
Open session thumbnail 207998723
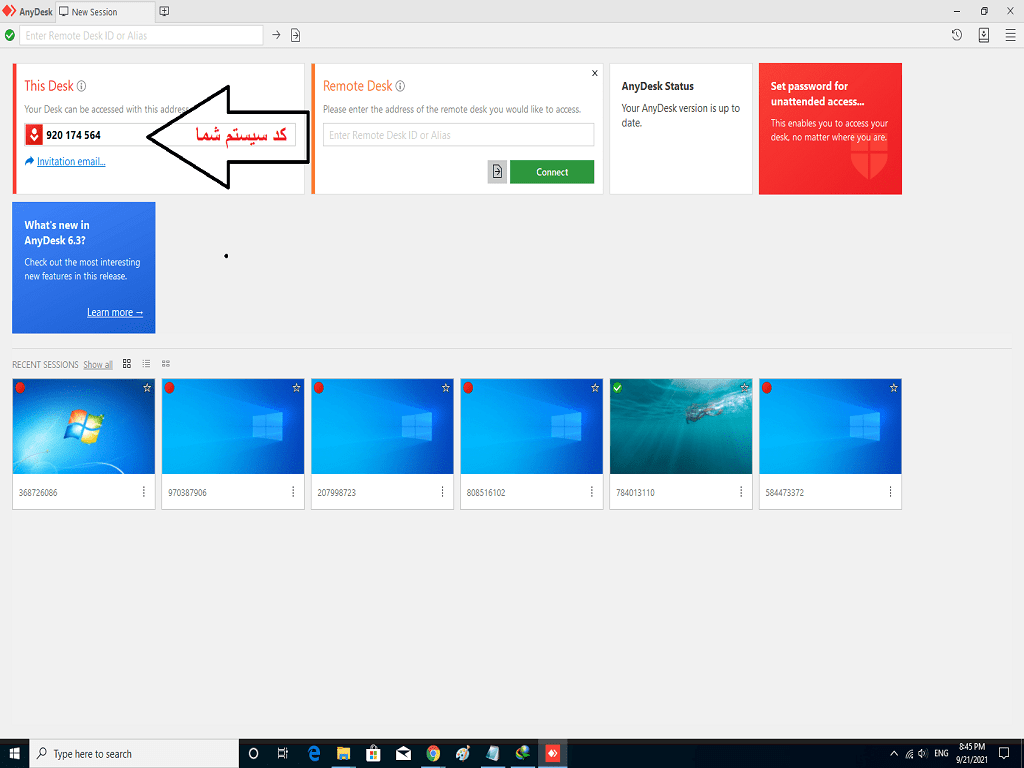382,426
